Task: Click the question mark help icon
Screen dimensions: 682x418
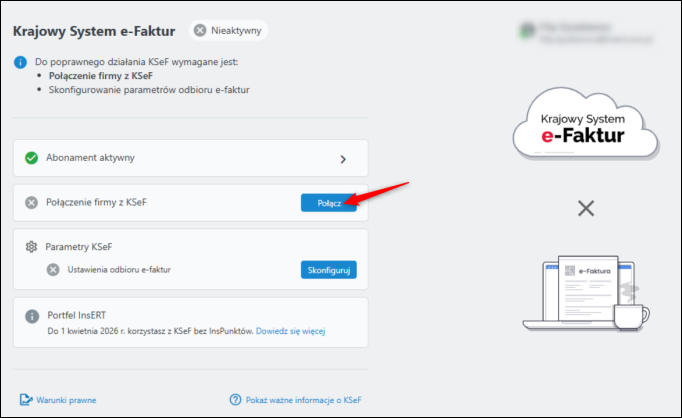Action: (x=235, y=400)
